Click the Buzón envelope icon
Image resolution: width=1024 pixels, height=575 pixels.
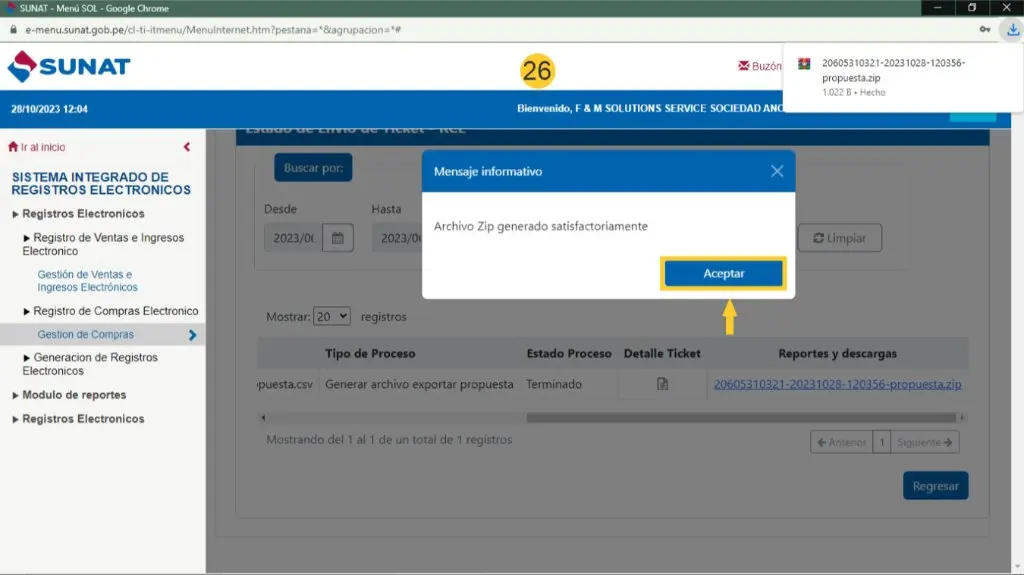[743, 67]
